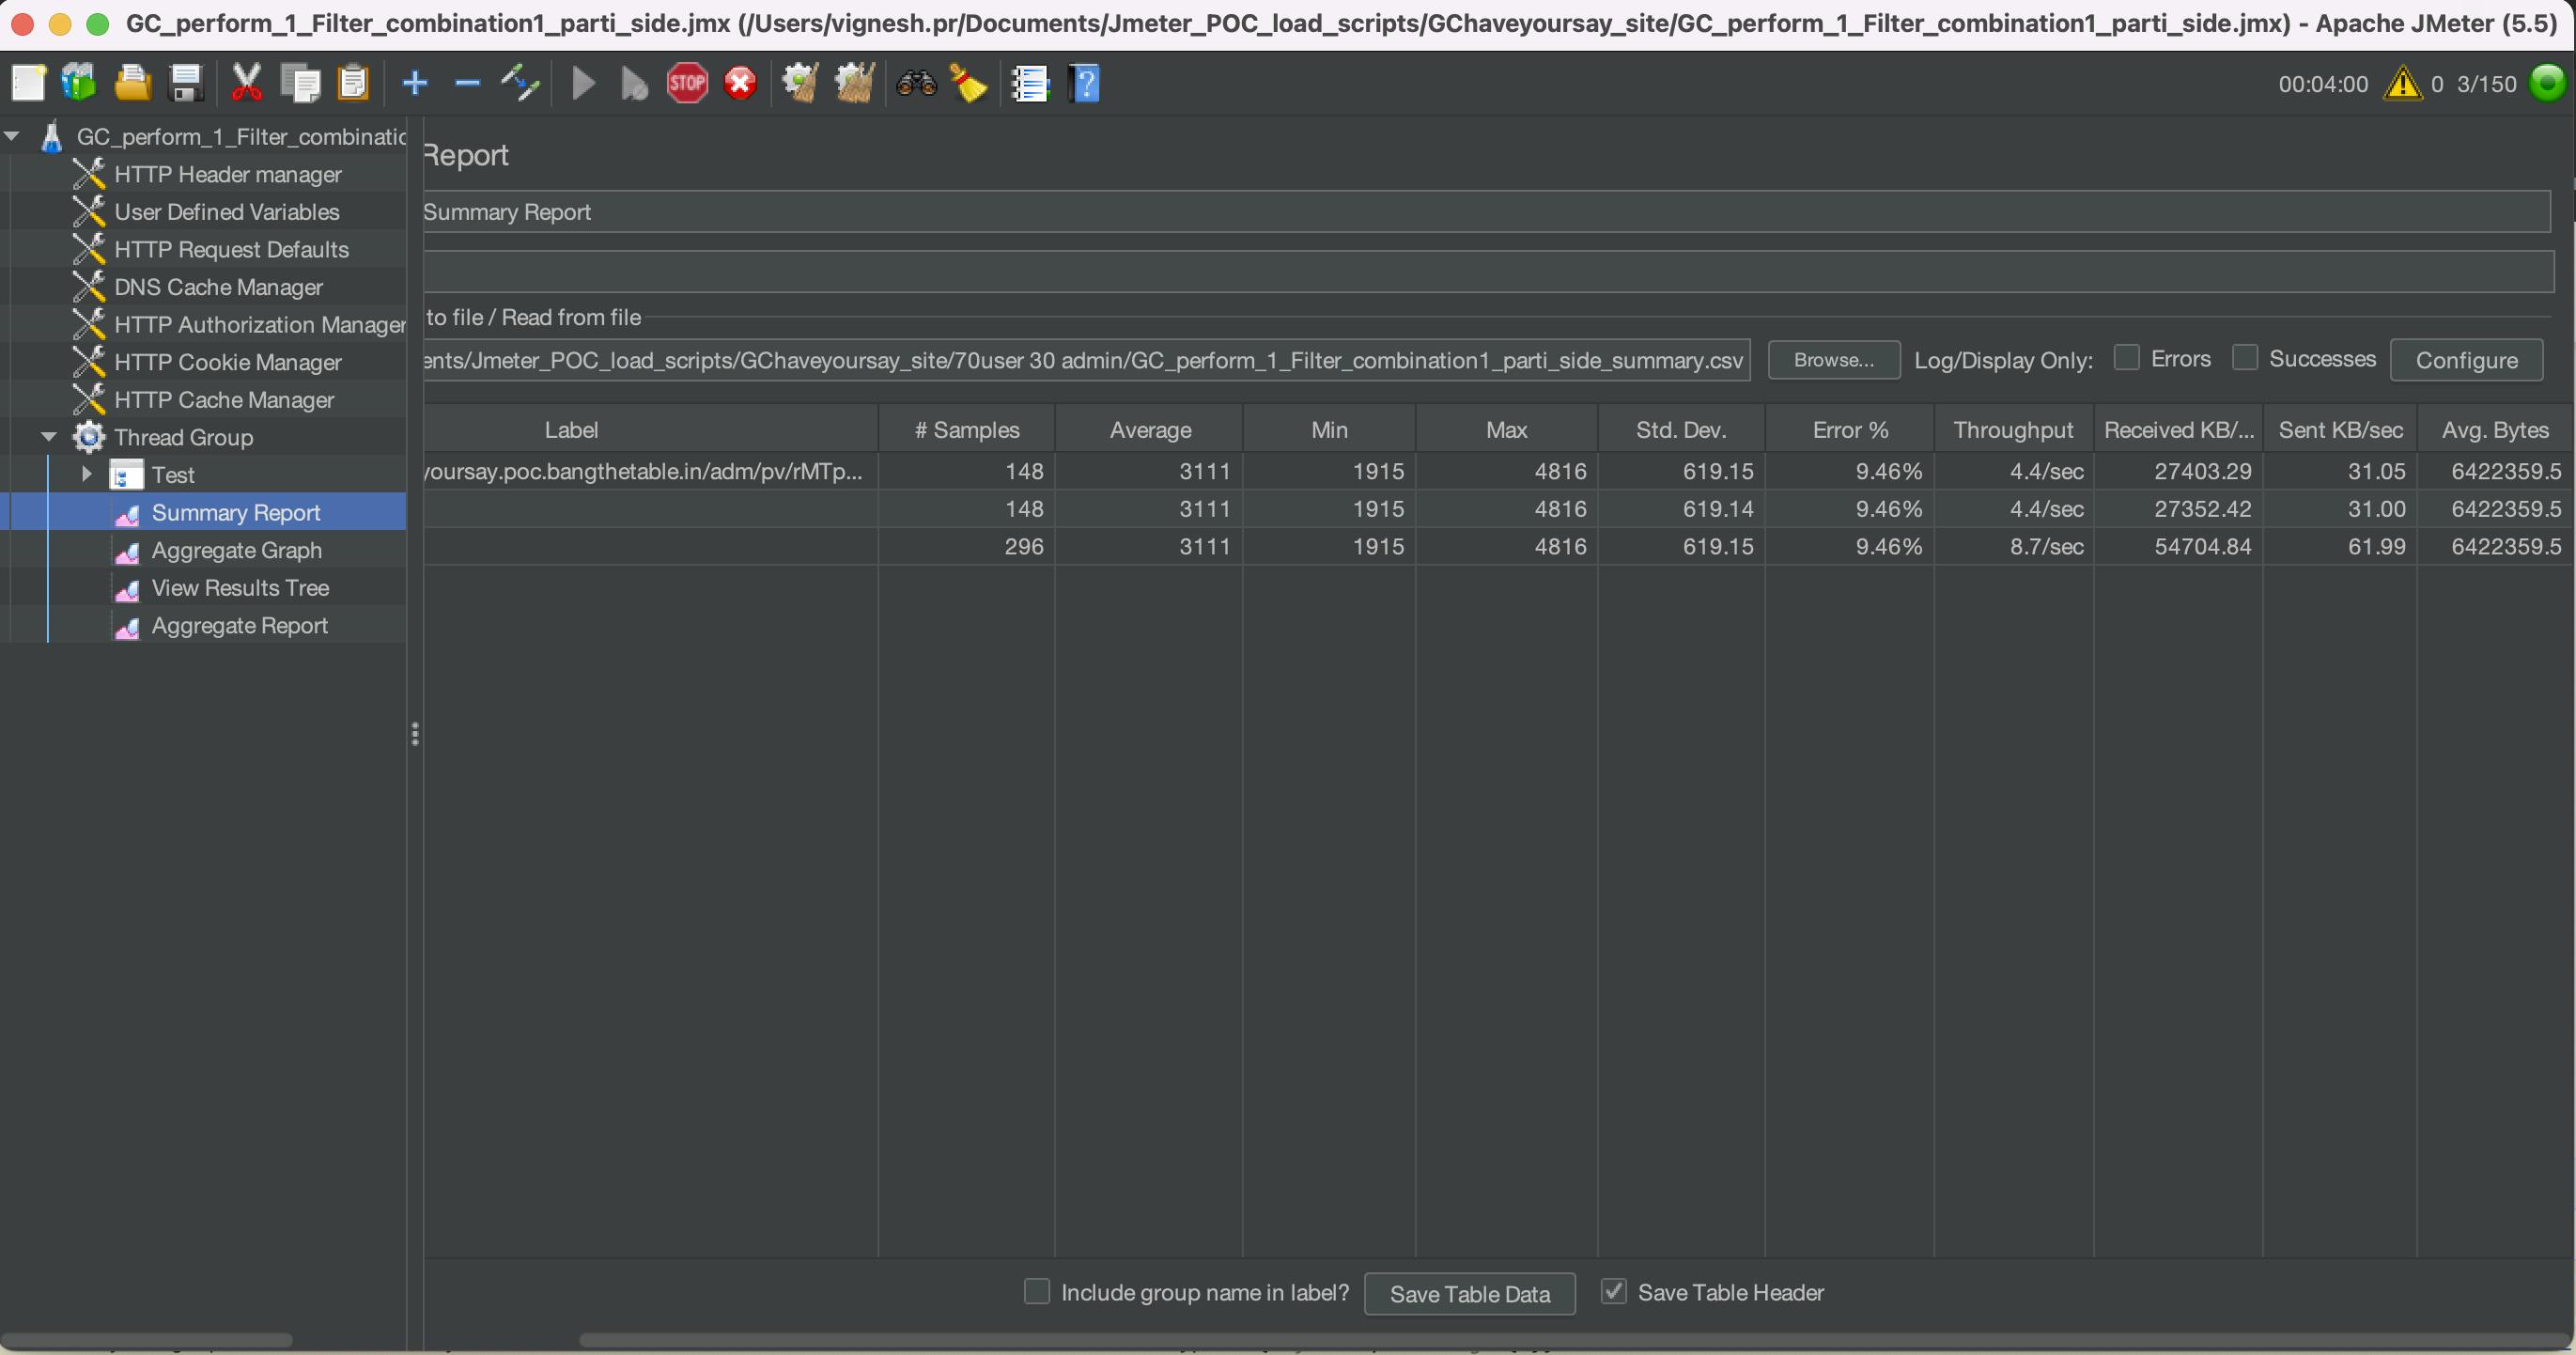
Task: Sort by Std. Dev. column header
Action: (1681, 430)
